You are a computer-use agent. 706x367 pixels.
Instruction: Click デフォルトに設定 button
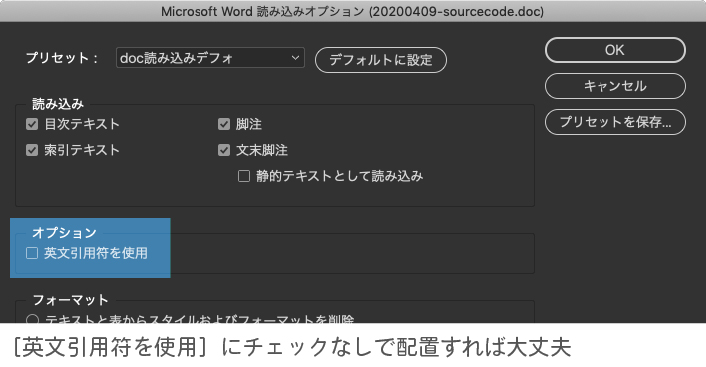[381, 60]
